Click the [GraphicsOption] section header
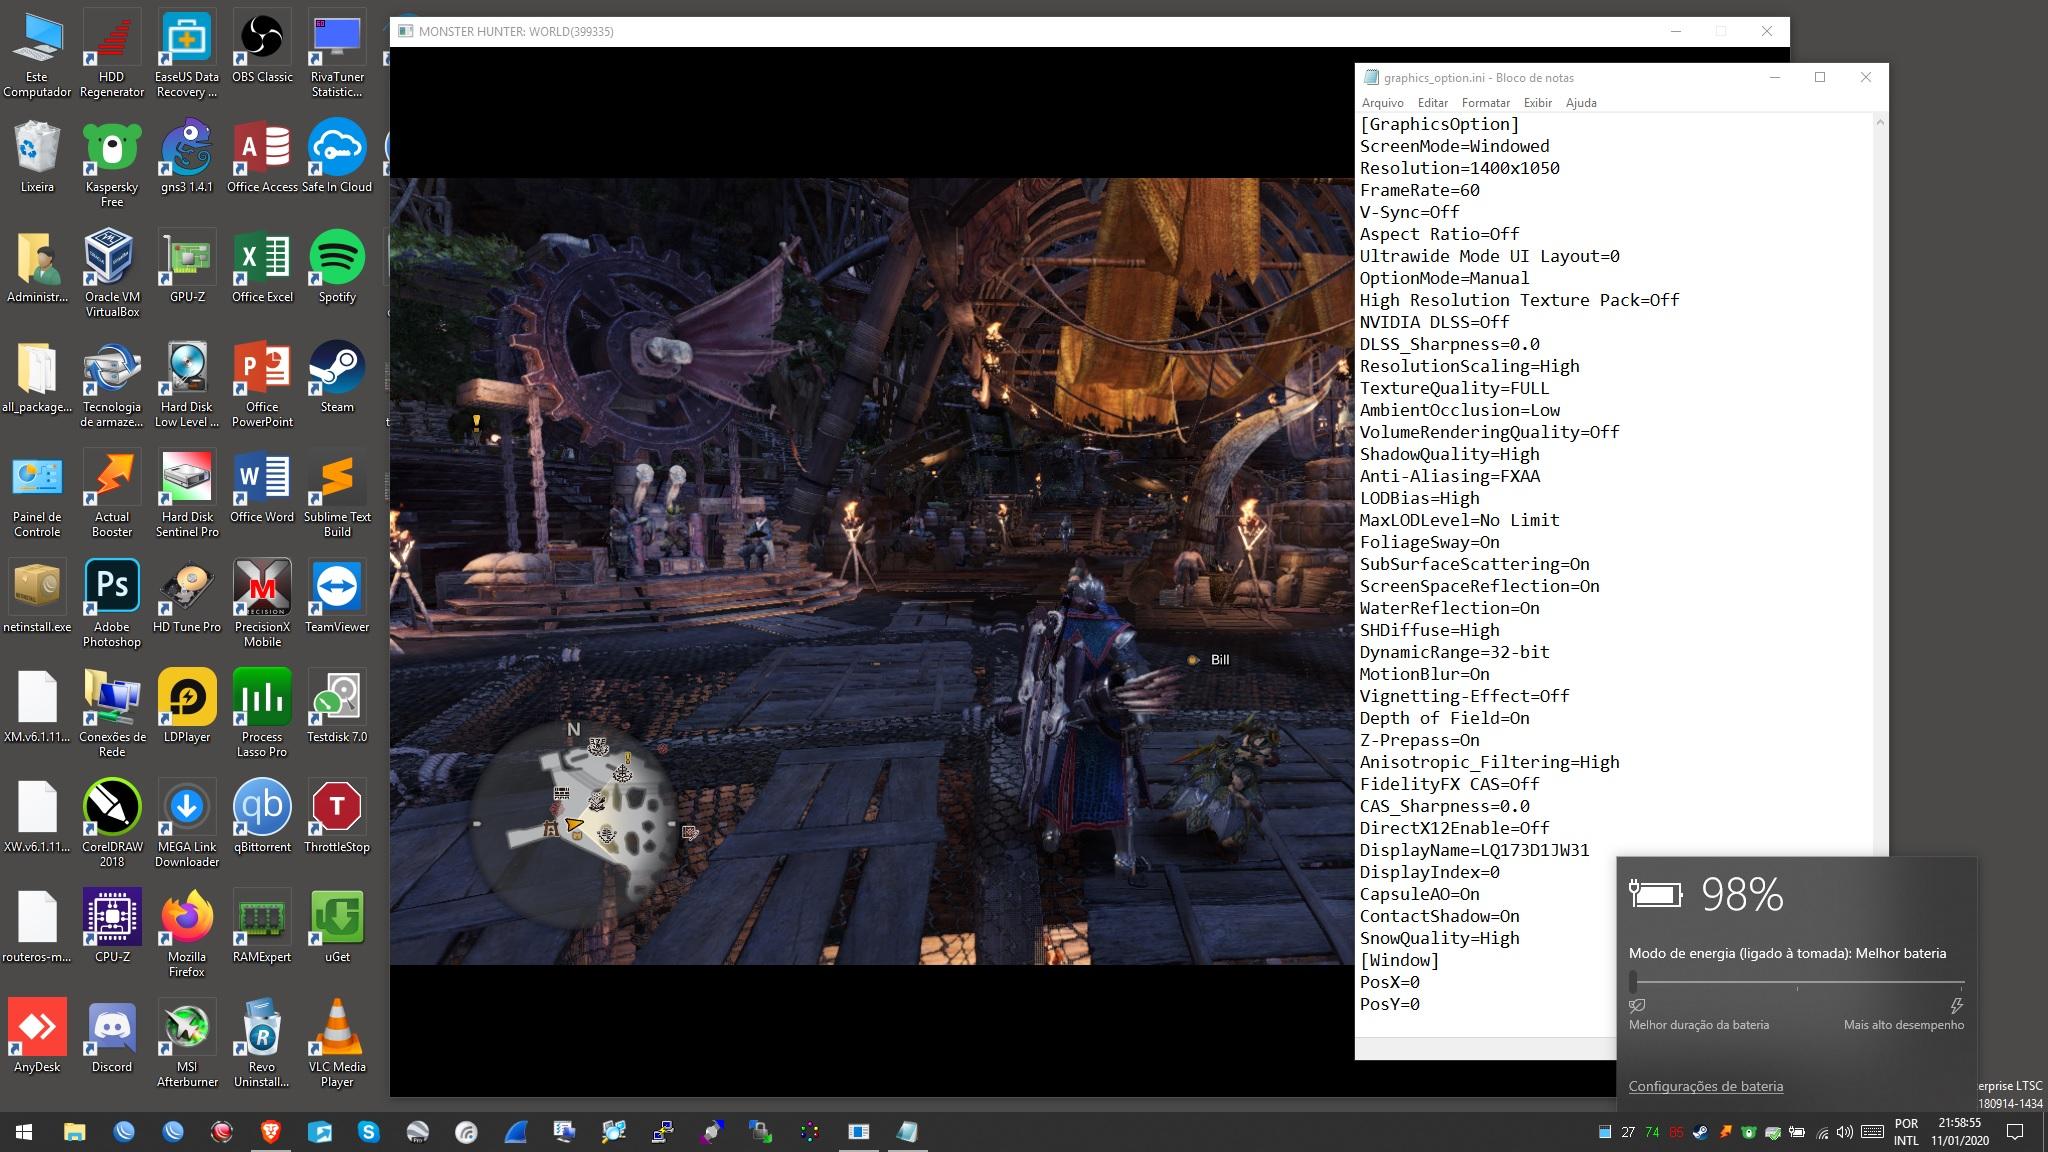The width and height of the screenshot is (2048, 1152). click(x=1439, y=124)
